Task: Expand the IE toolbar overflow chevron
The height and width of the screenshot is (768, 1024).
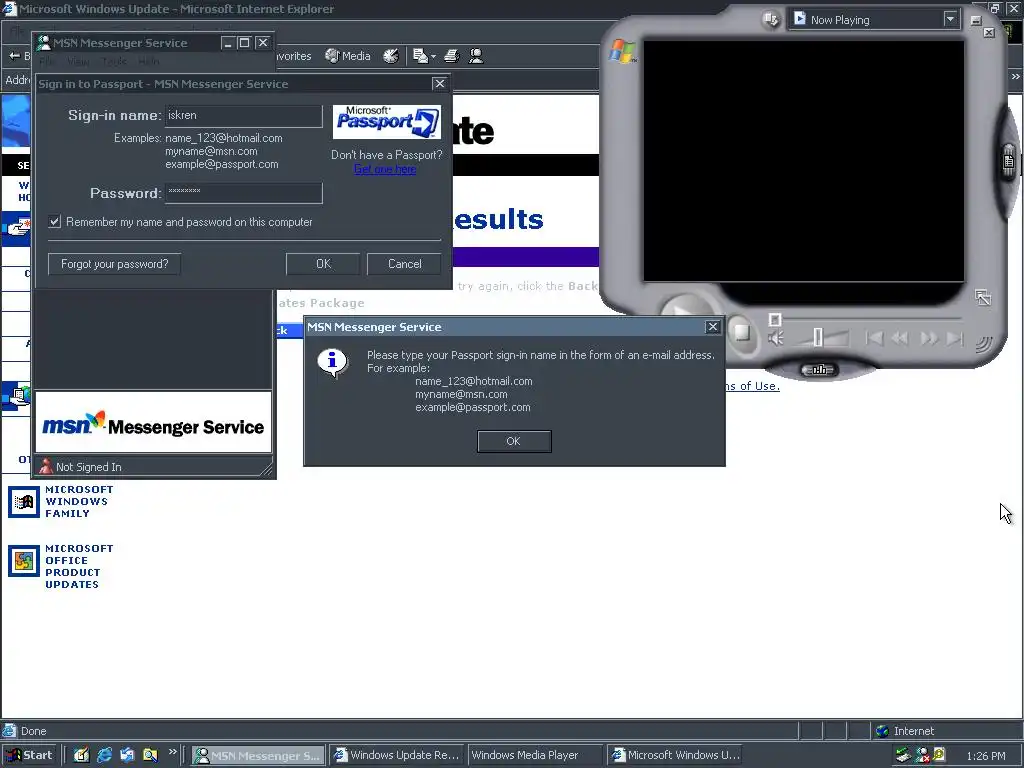Action: pos(1016,76)
